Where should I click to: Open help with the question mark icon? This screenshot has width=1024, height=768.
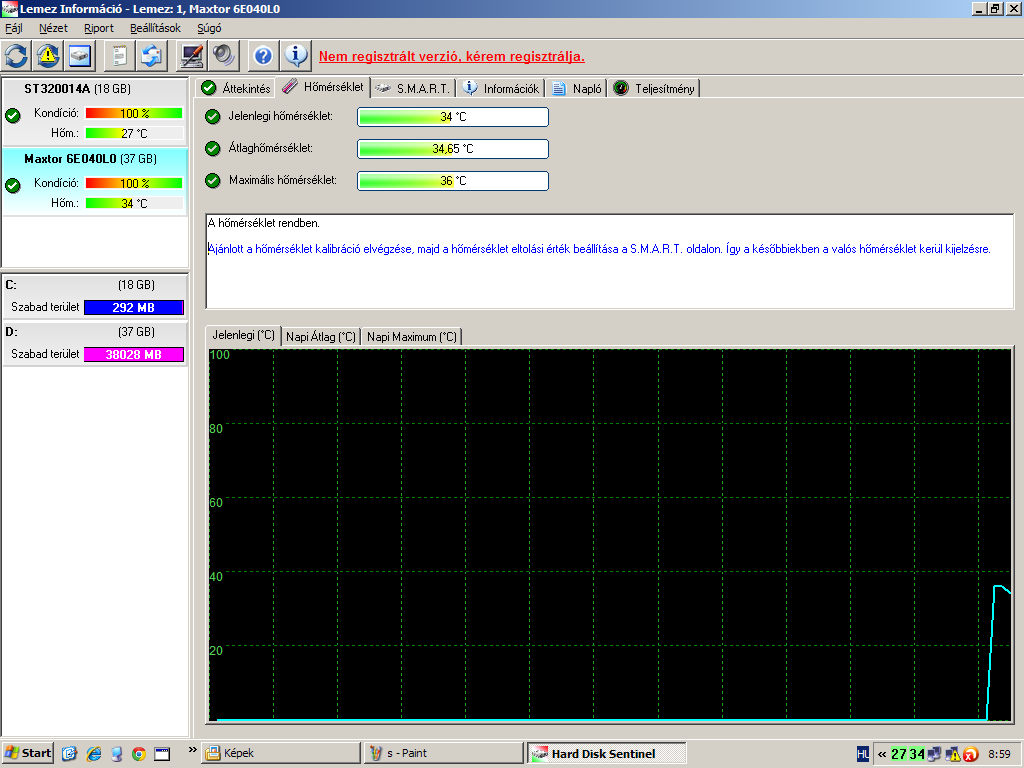[x=263, y=56]
